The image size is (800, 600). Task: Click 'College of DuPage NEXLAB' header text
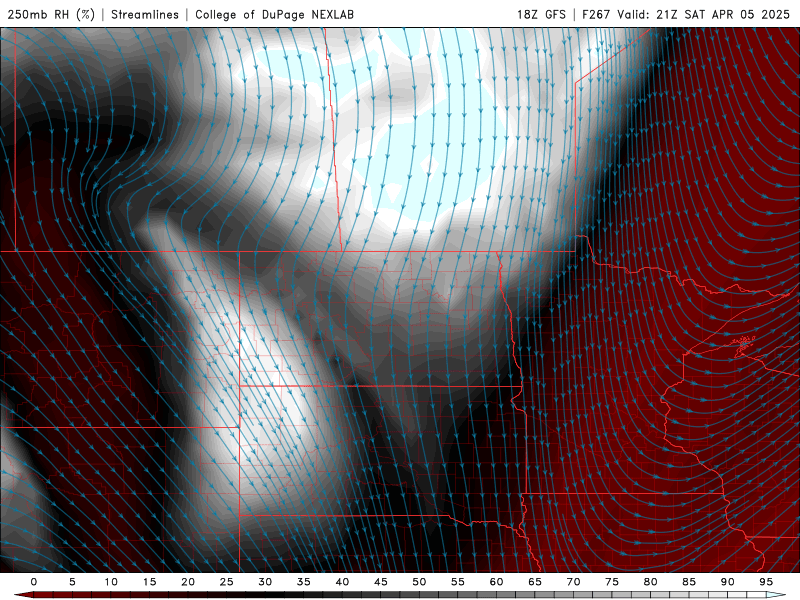pos(274,14)
